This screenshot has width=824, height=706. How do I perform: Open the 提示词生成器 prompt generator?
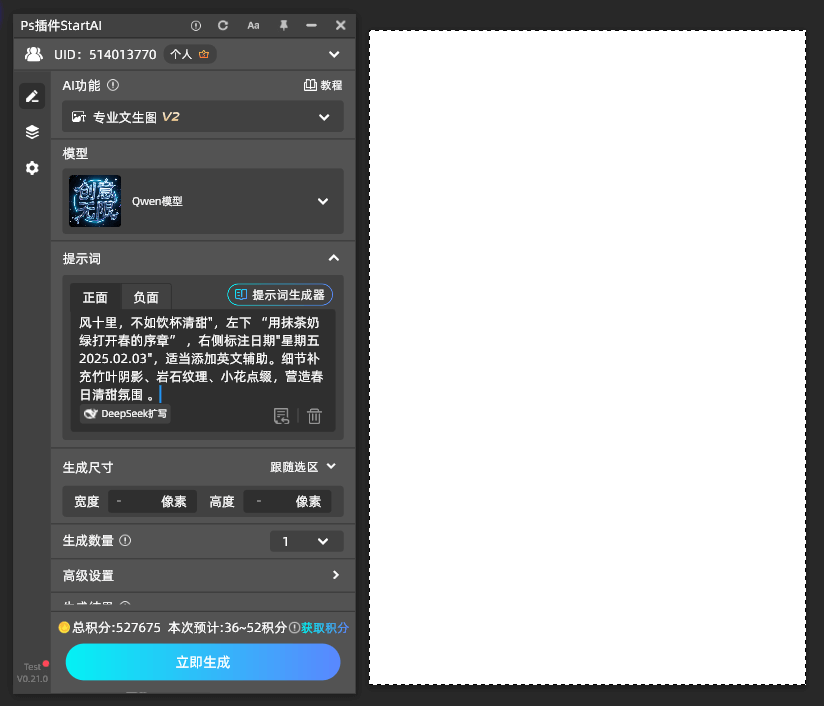[x=279, y=294]
